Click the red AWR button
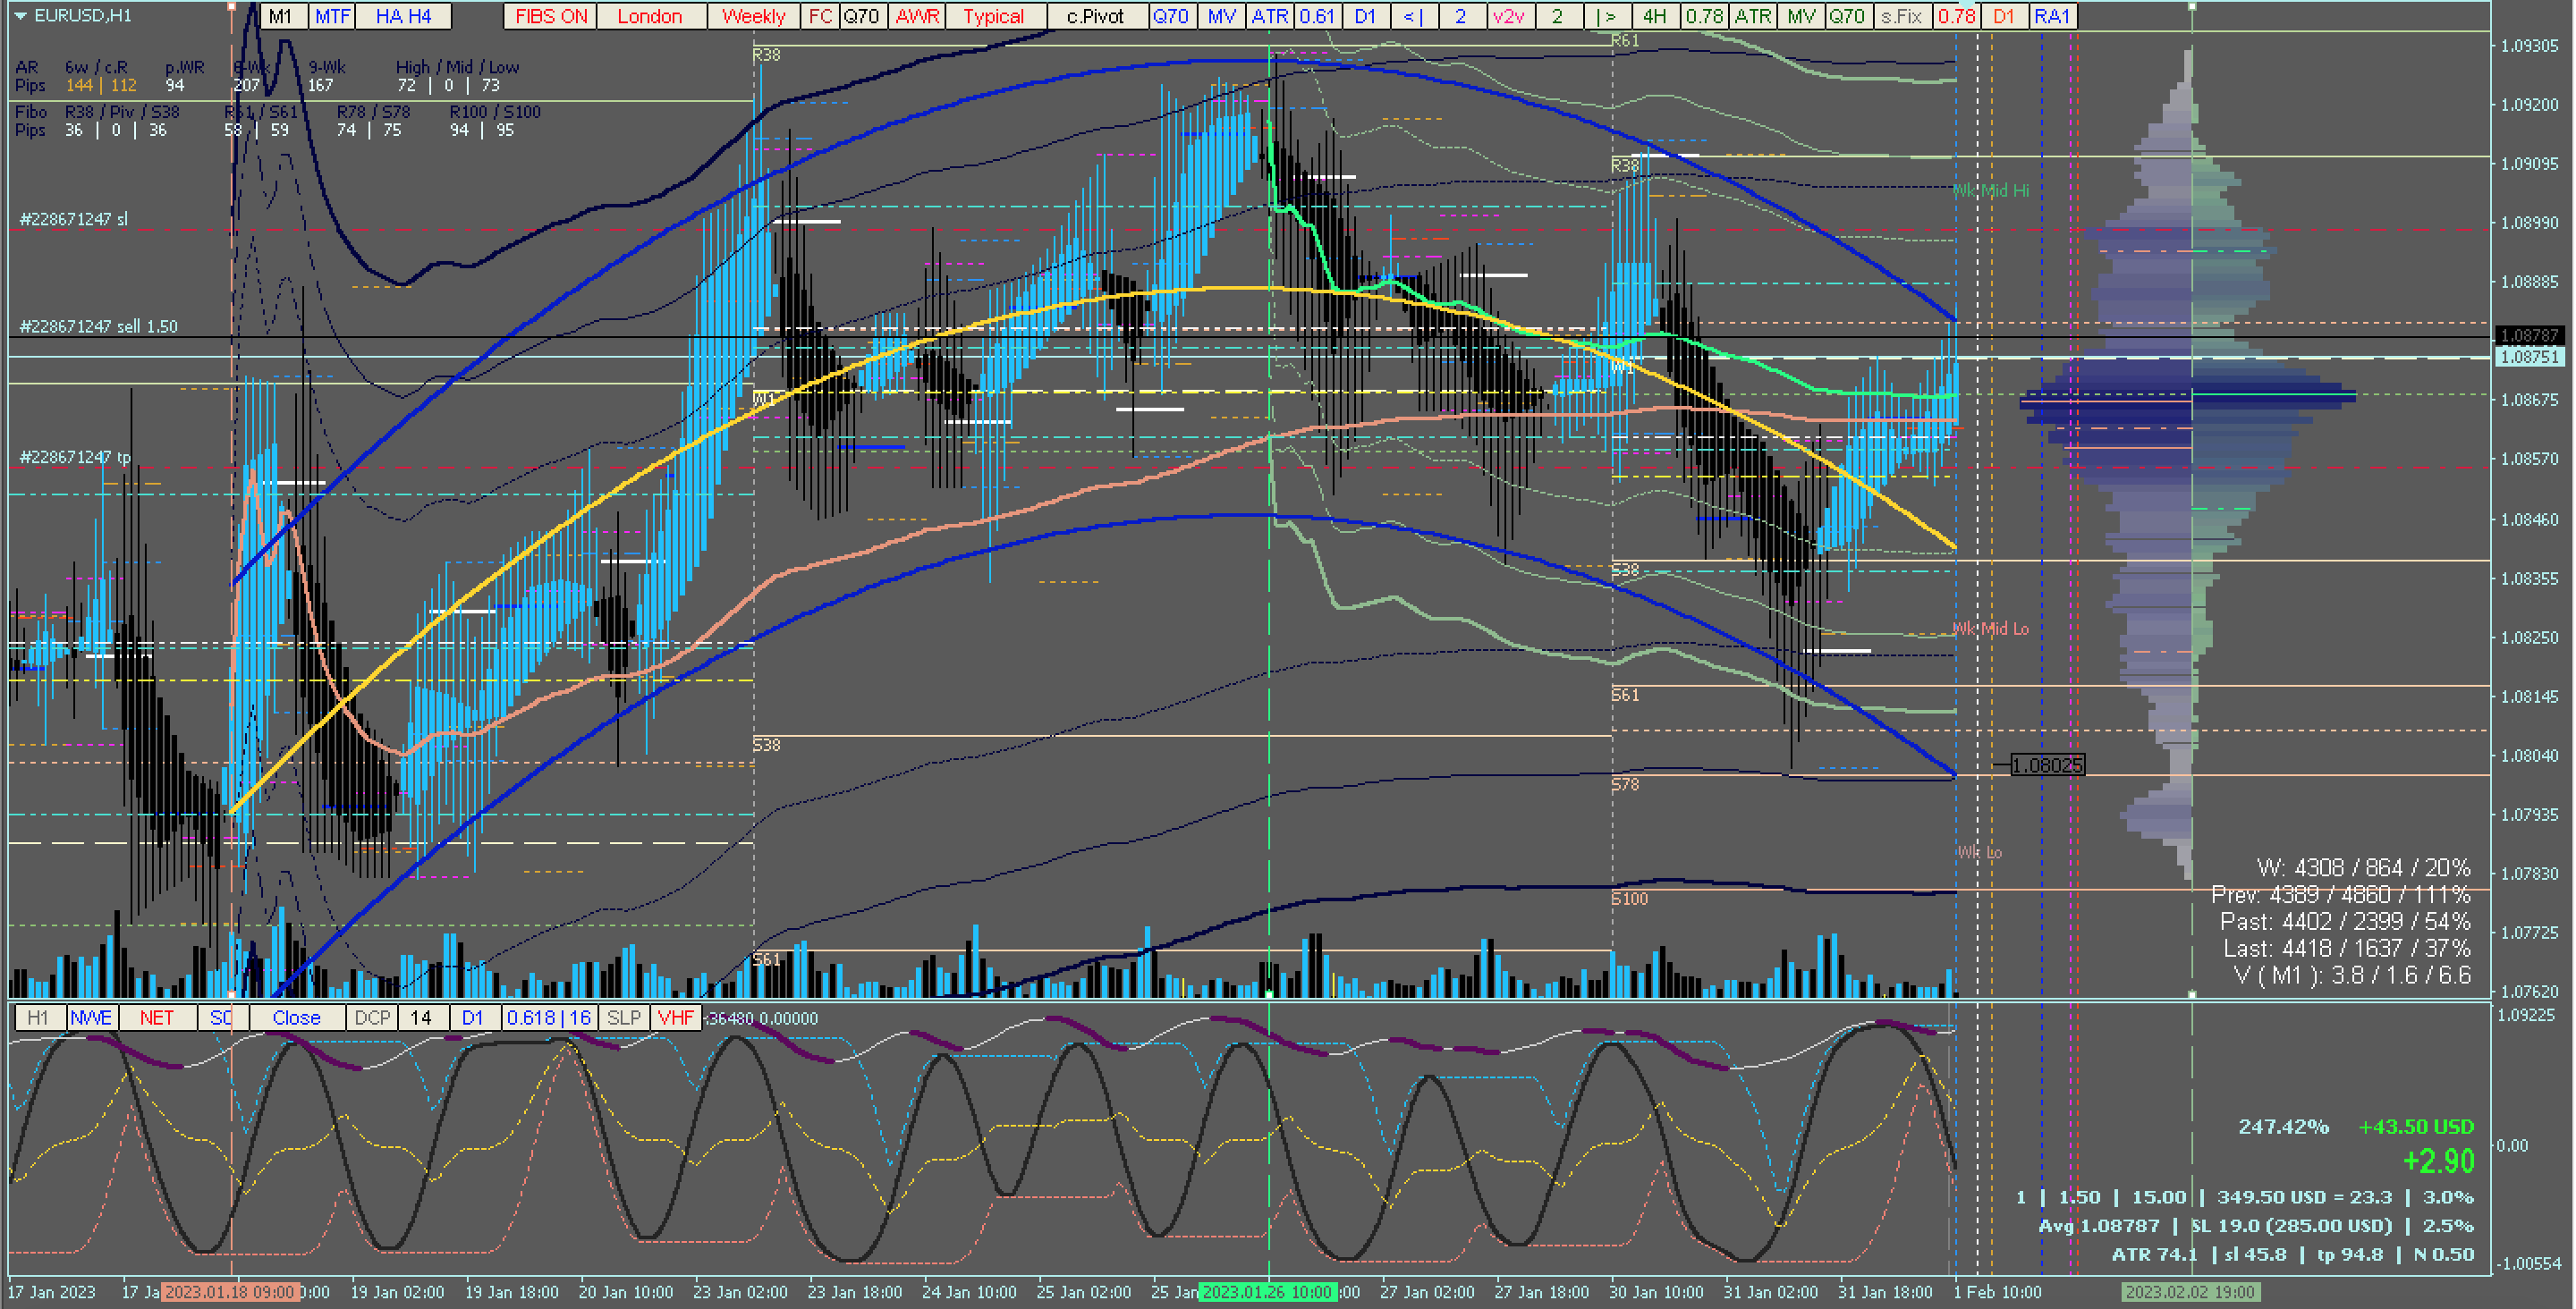2576x1309 pixels. point(916,16)
